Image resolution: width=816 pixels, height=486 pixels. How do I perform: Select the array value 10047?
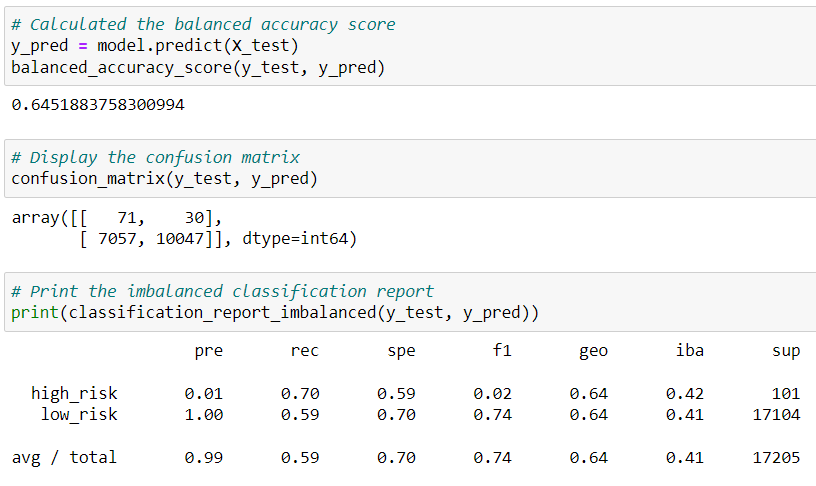(x=180, y=239)
